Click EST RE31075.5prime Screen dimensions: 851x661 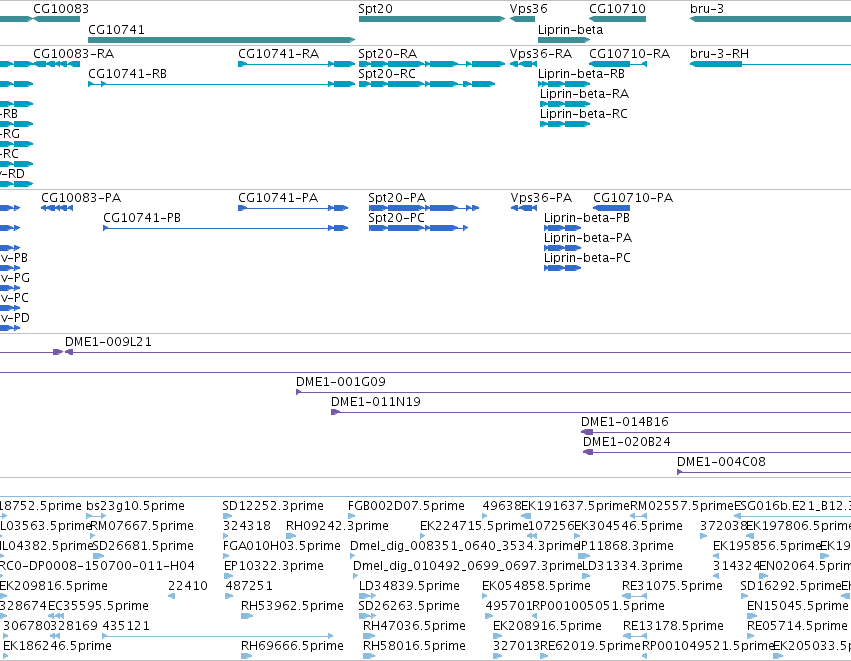[x=672, y=586]
